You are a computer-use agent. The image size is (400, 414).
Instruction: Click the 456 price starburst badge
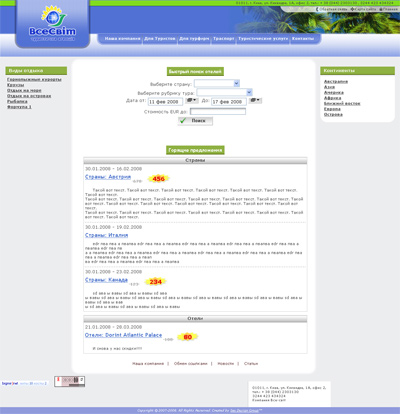point(158,179)
